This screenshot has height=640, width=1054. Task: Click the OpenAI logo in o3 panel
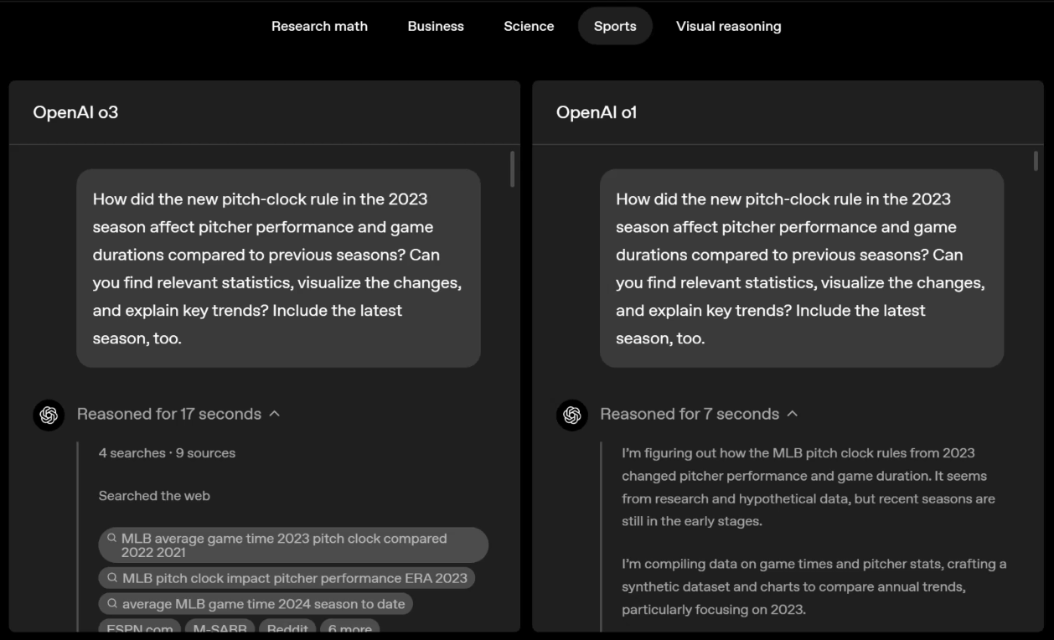49,414
